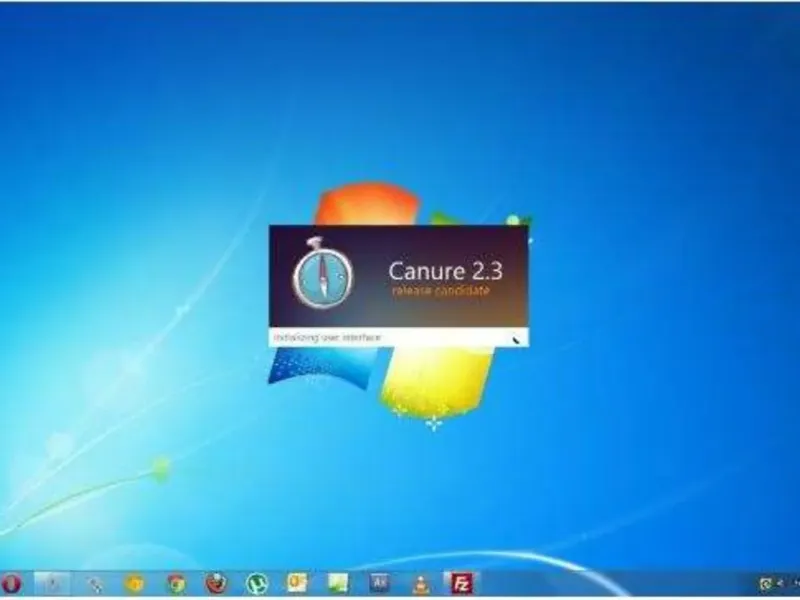Open uTorrent from the taskbar
Image resolution: width=800 pixels, height=600 pixels.
click(257, 584)
